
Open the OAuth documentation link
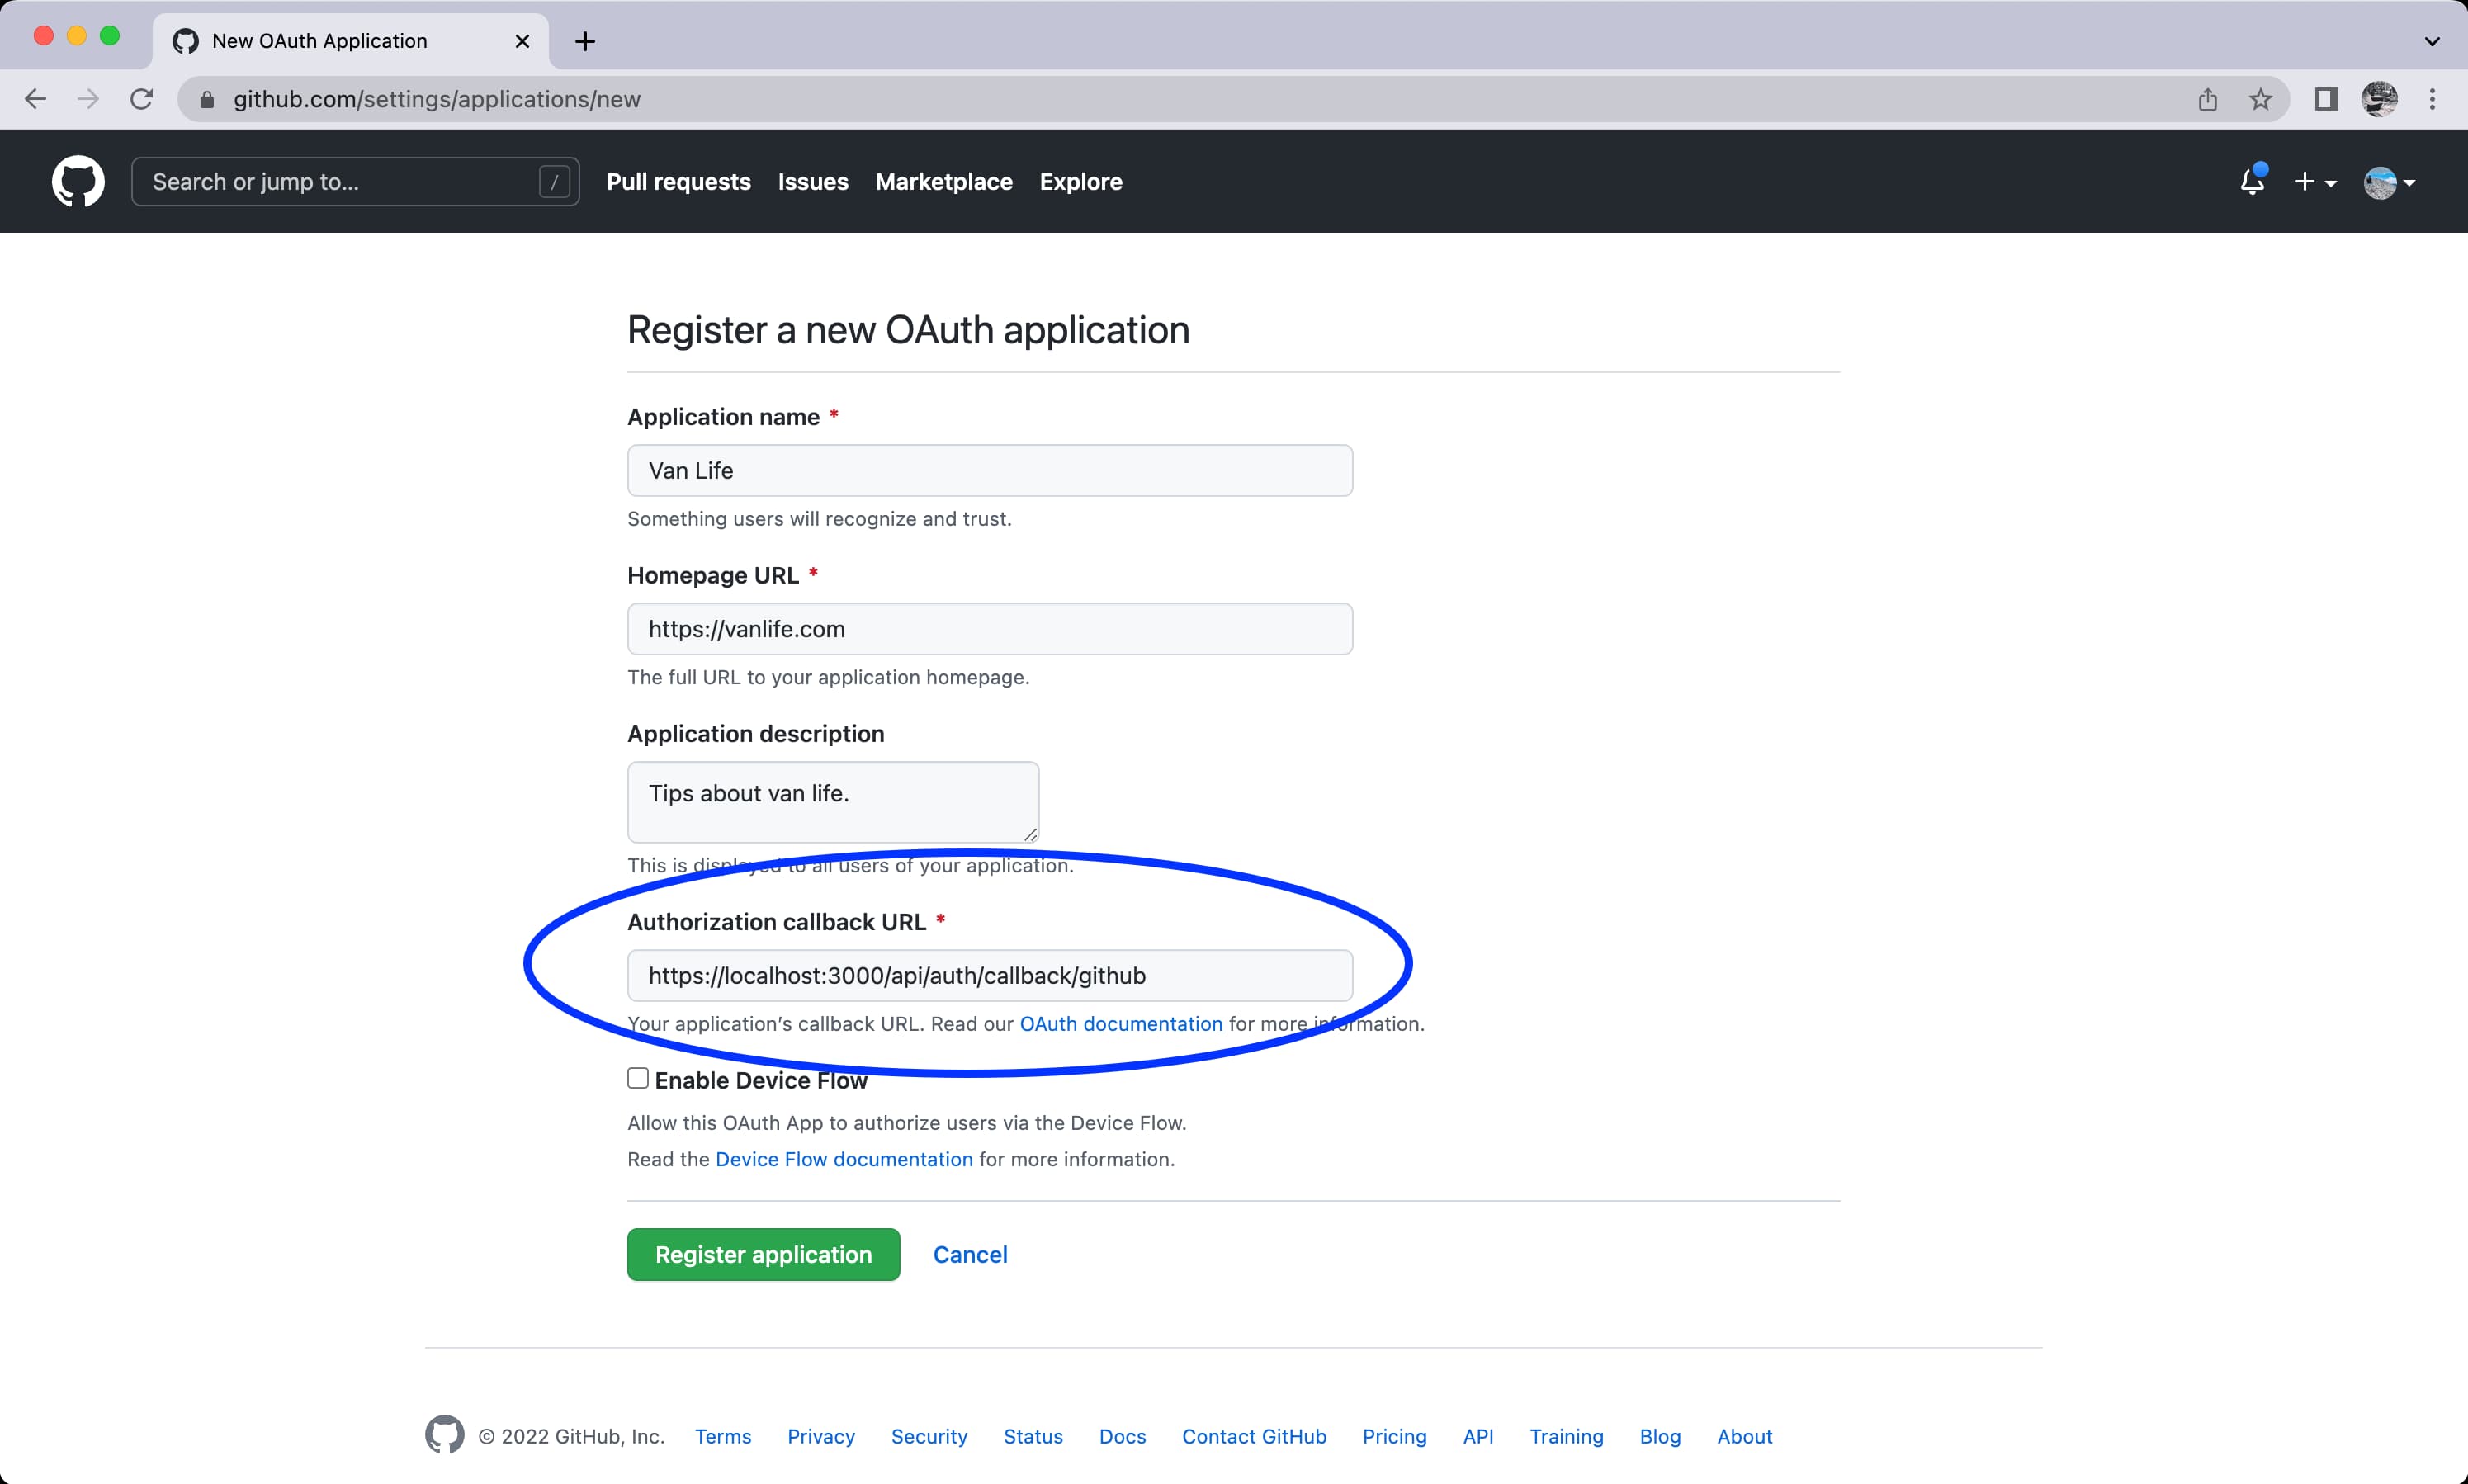click(1120, 1023)
